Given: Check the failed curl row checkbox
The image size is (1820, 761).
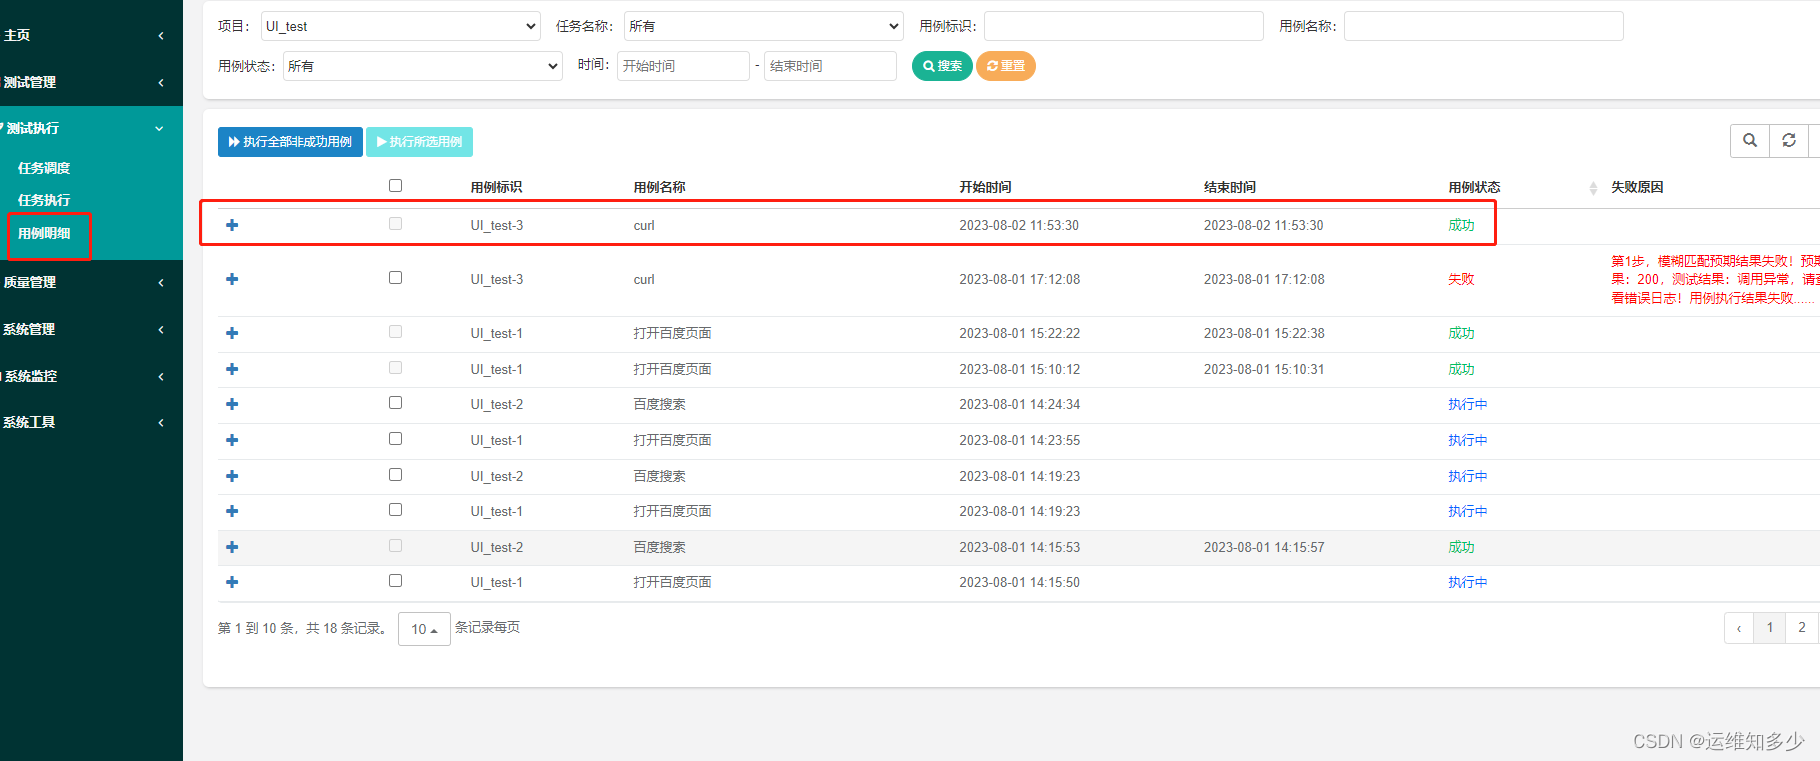Looking at the screenshot, I should pyautogui.click(x=395, y=278).
